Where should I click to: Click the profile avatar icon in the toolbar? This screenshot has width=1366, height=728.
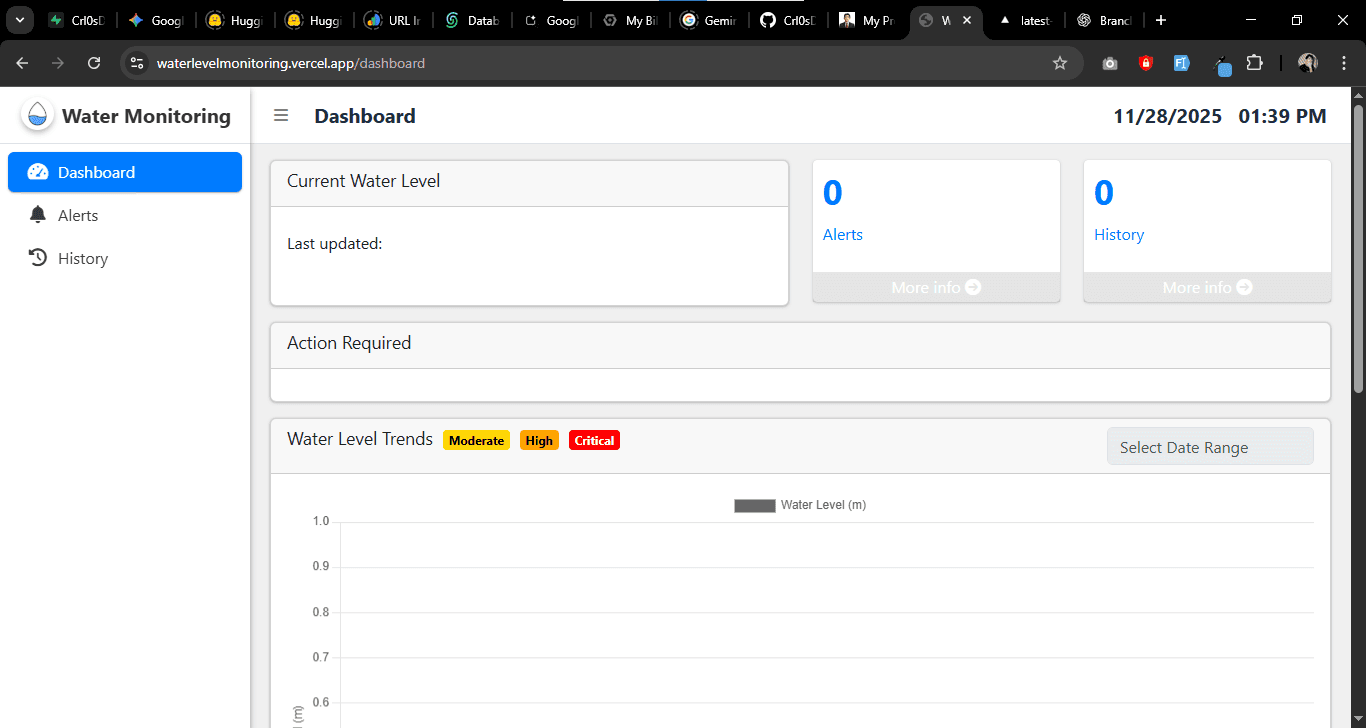tap(1308, 62)
